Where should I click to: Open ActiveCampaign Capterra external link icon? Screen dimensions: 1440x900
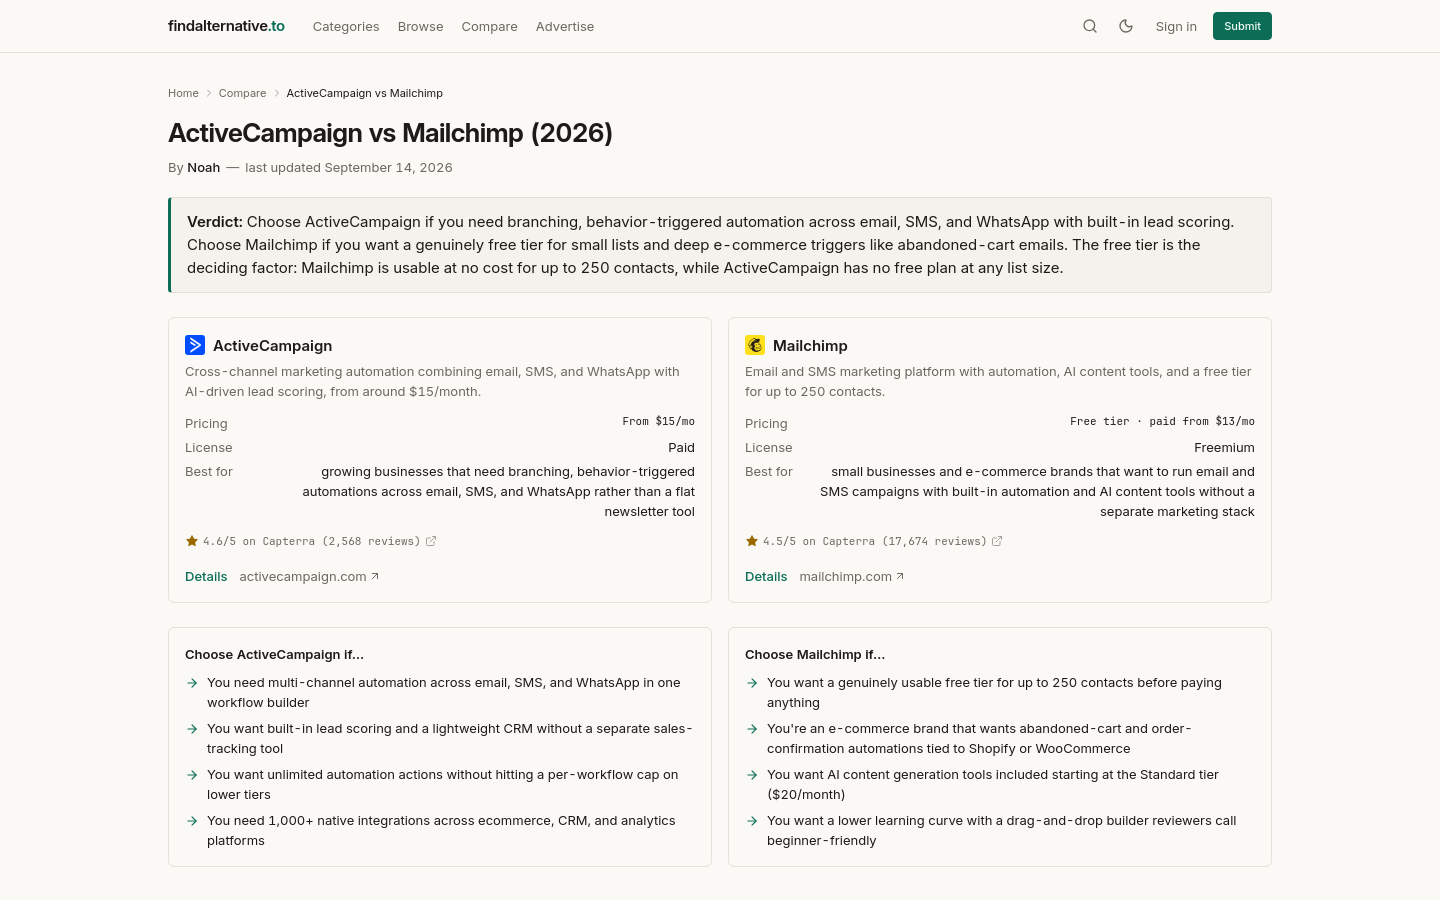pyautogui.click(x=431, y=541)
